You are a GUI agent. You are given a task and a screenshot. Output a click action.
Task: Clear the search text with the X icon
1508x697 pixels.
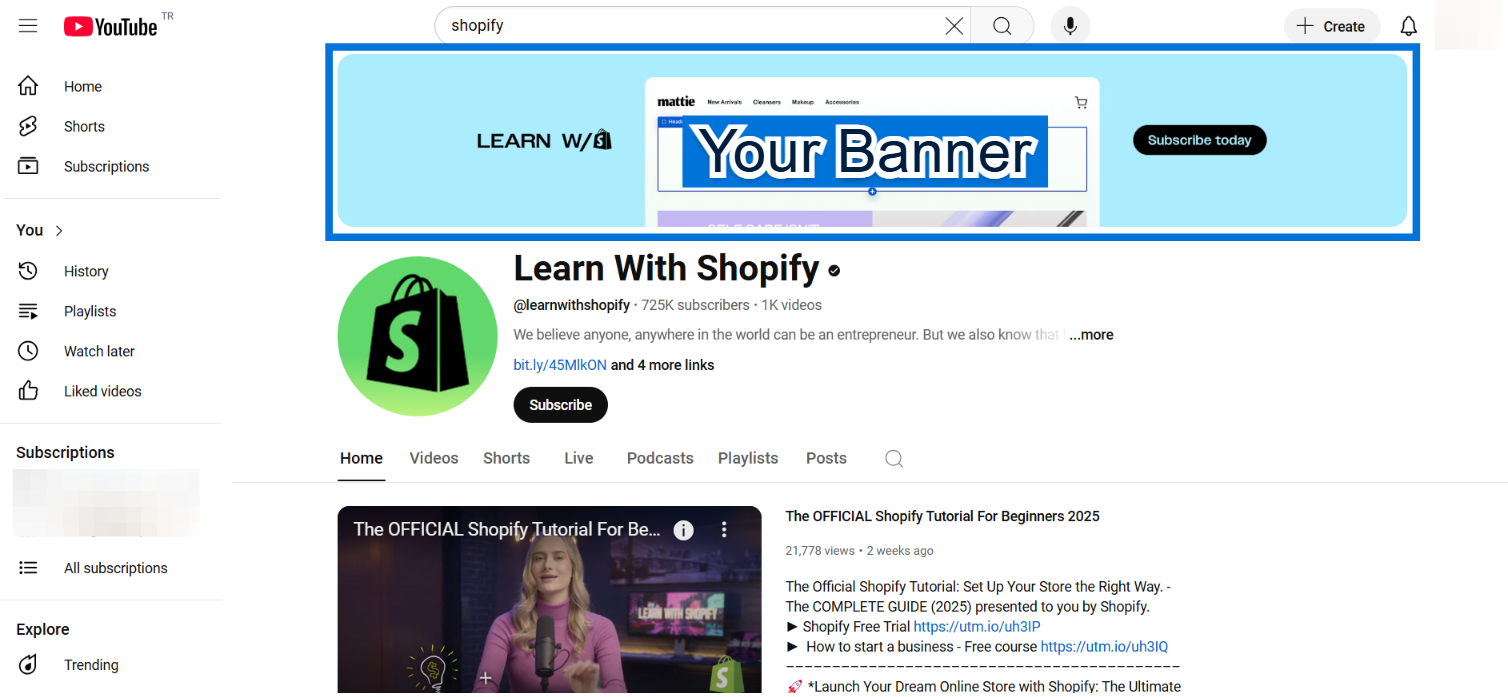tap(954, 26)
